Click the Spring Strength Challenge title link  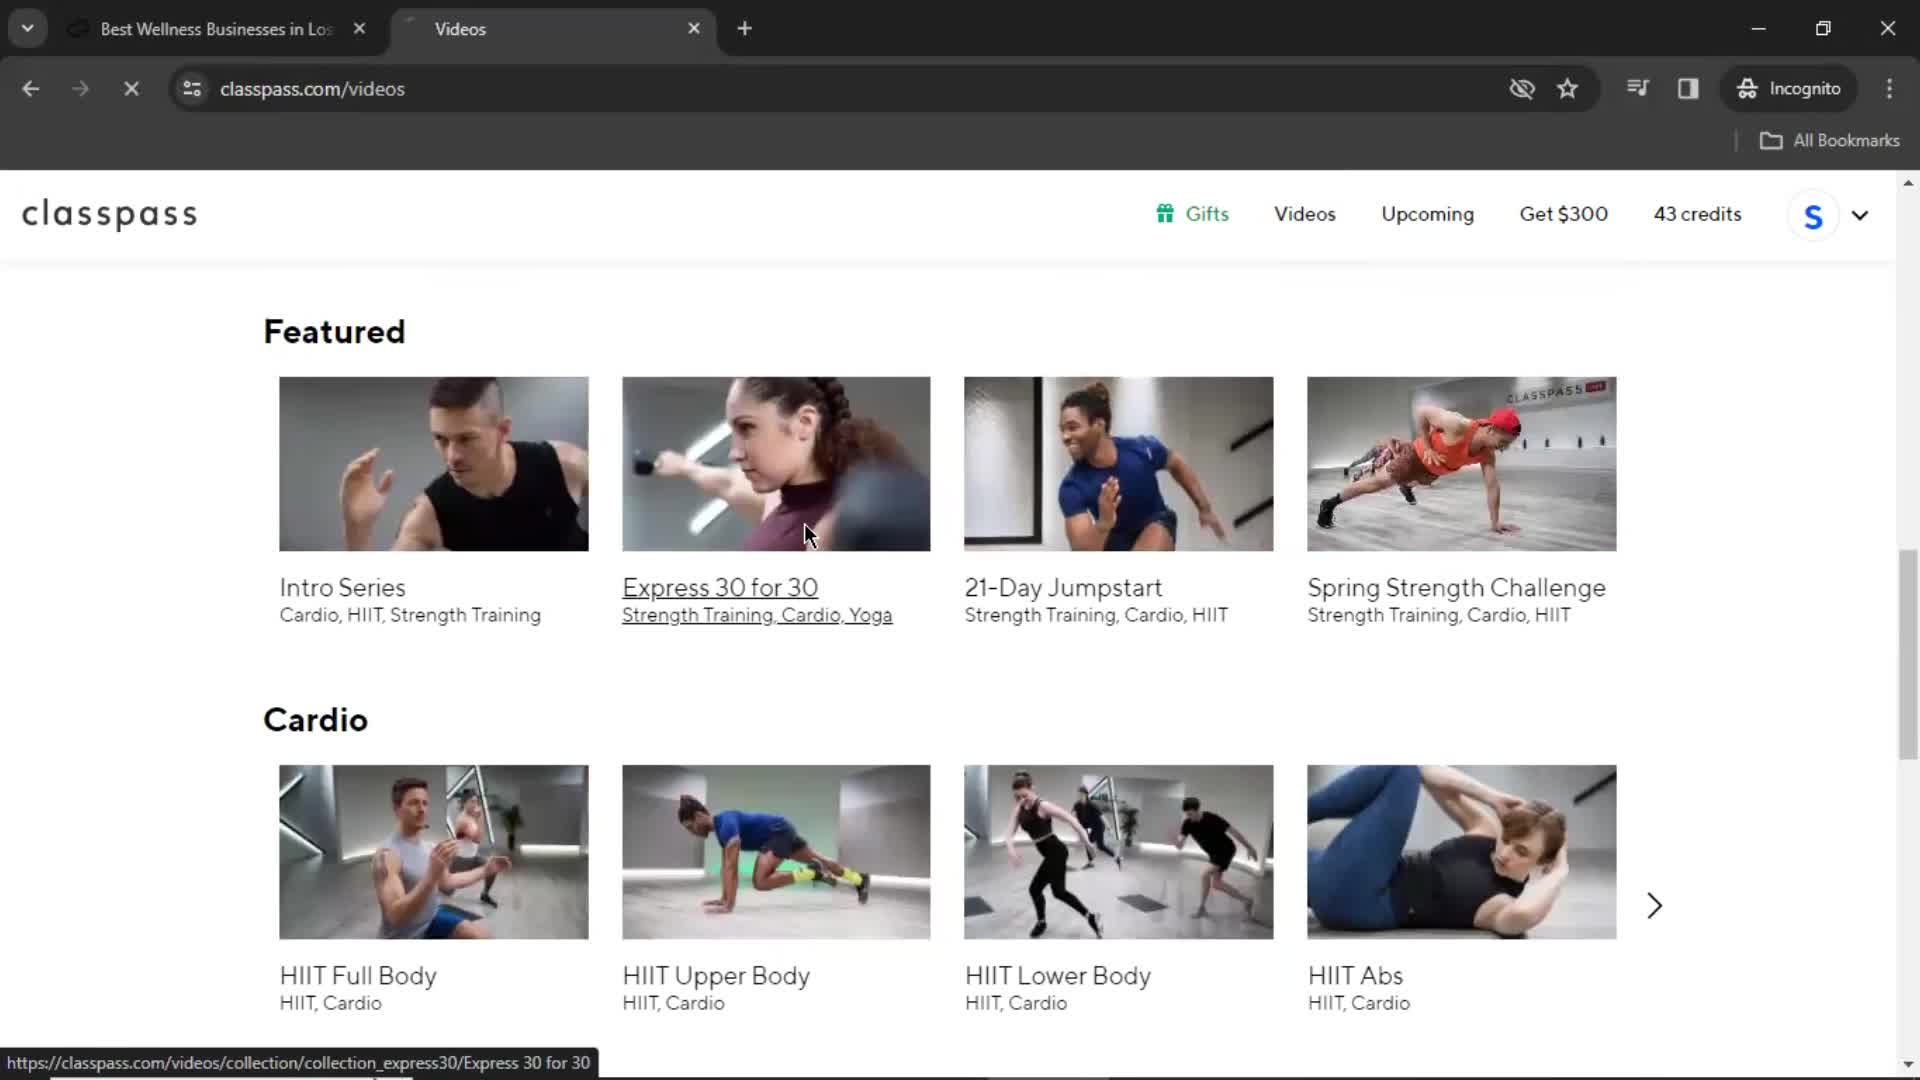tap(1456, 588)
